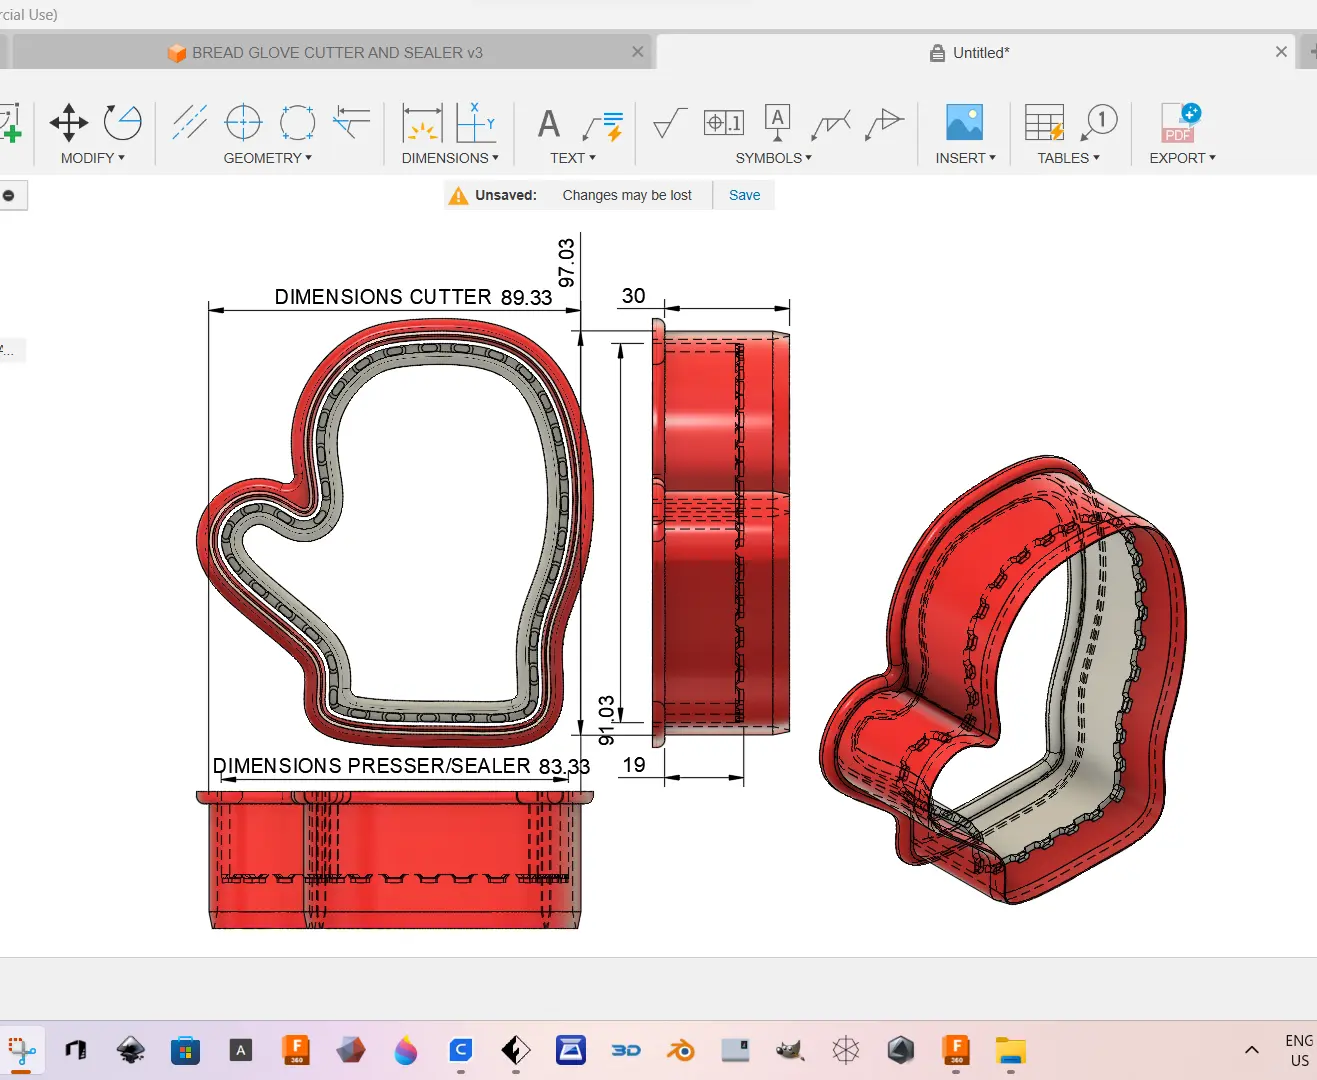Open the SYMBOLS dropdown menu
The height and width of the screenshot is (1080, 1317).
point(774,158)
